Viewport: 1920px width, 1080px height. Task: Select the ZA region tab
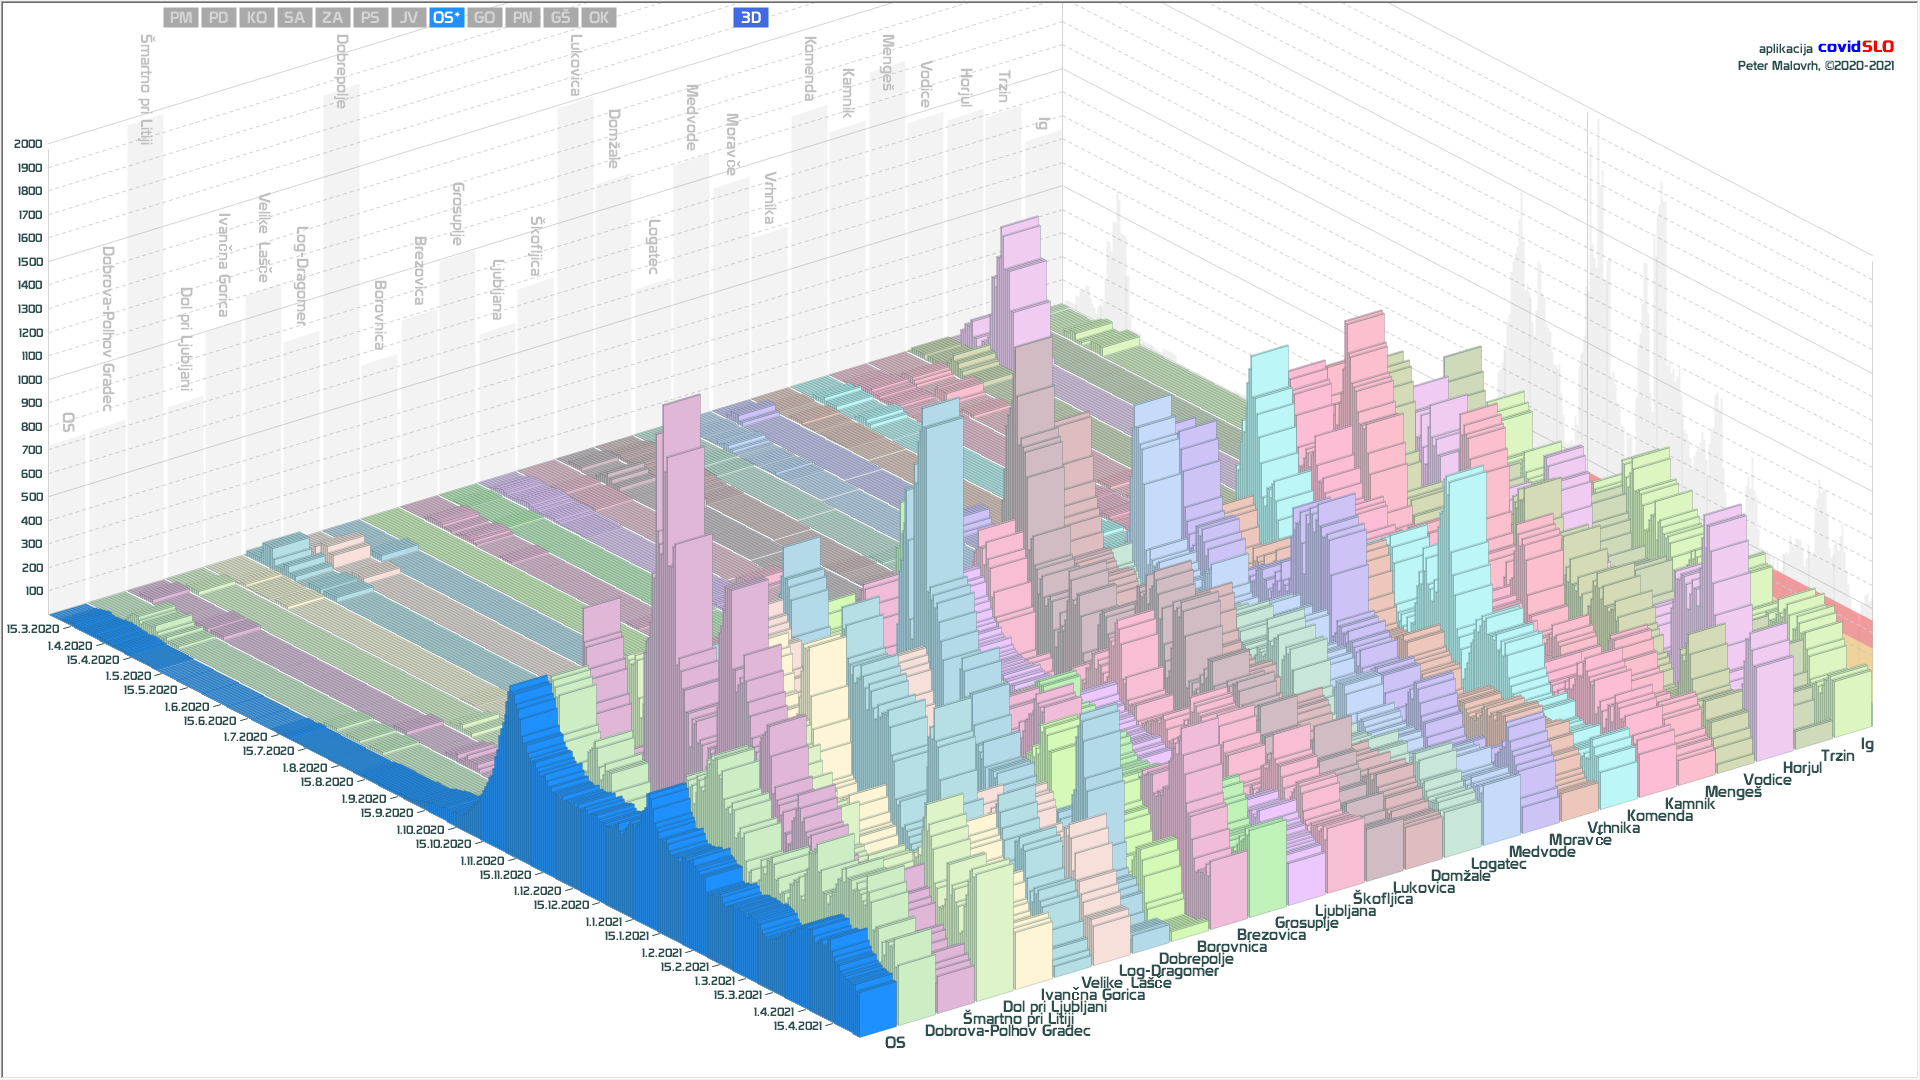333,17
